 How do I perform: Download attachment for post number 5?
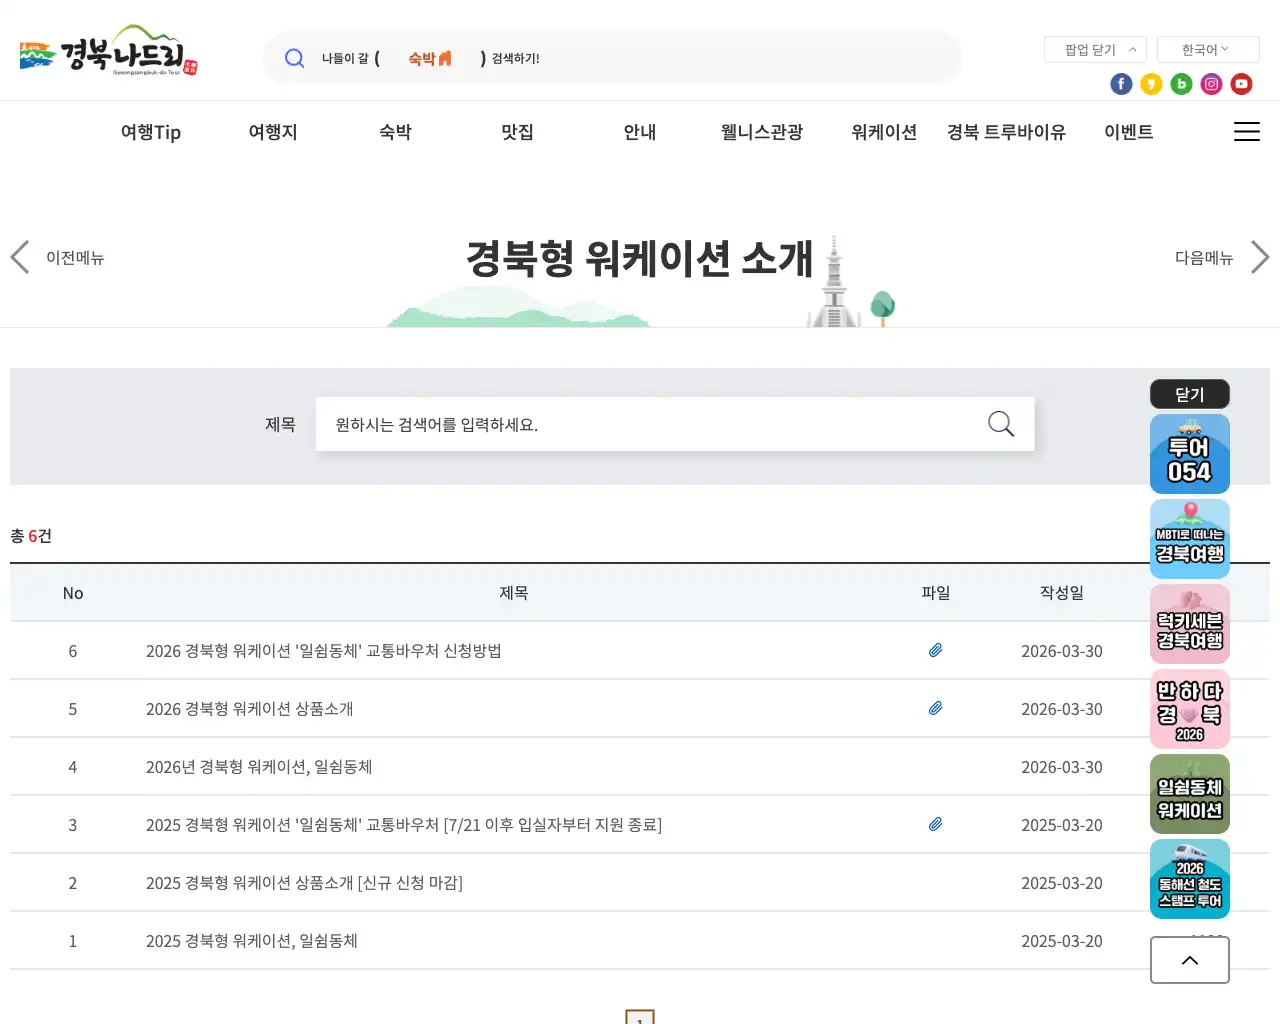tap(935, 708)
